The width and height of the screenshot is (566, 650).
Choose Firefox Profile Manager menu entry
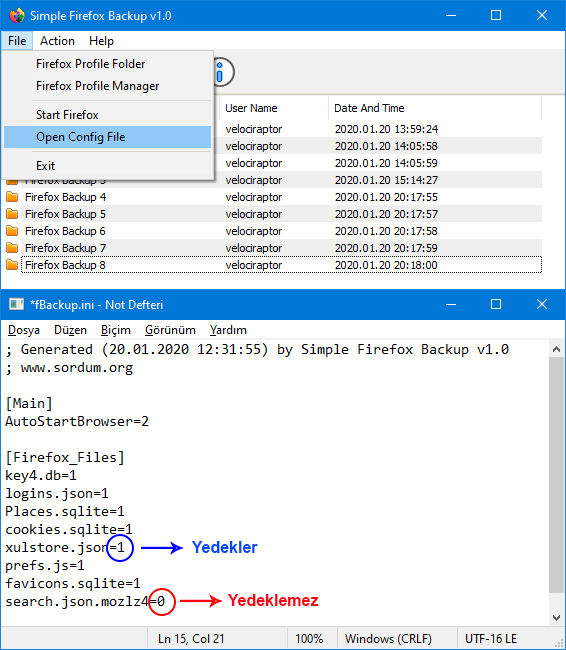tap(108, 86)
